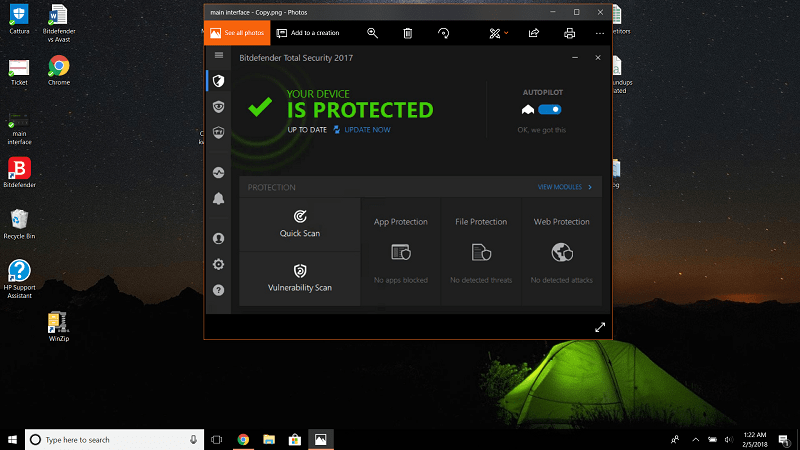The width and height of the screenshot is (800, 450).
Task: Open Bitdefender Settings gear icon
Action: pos(218,264)
